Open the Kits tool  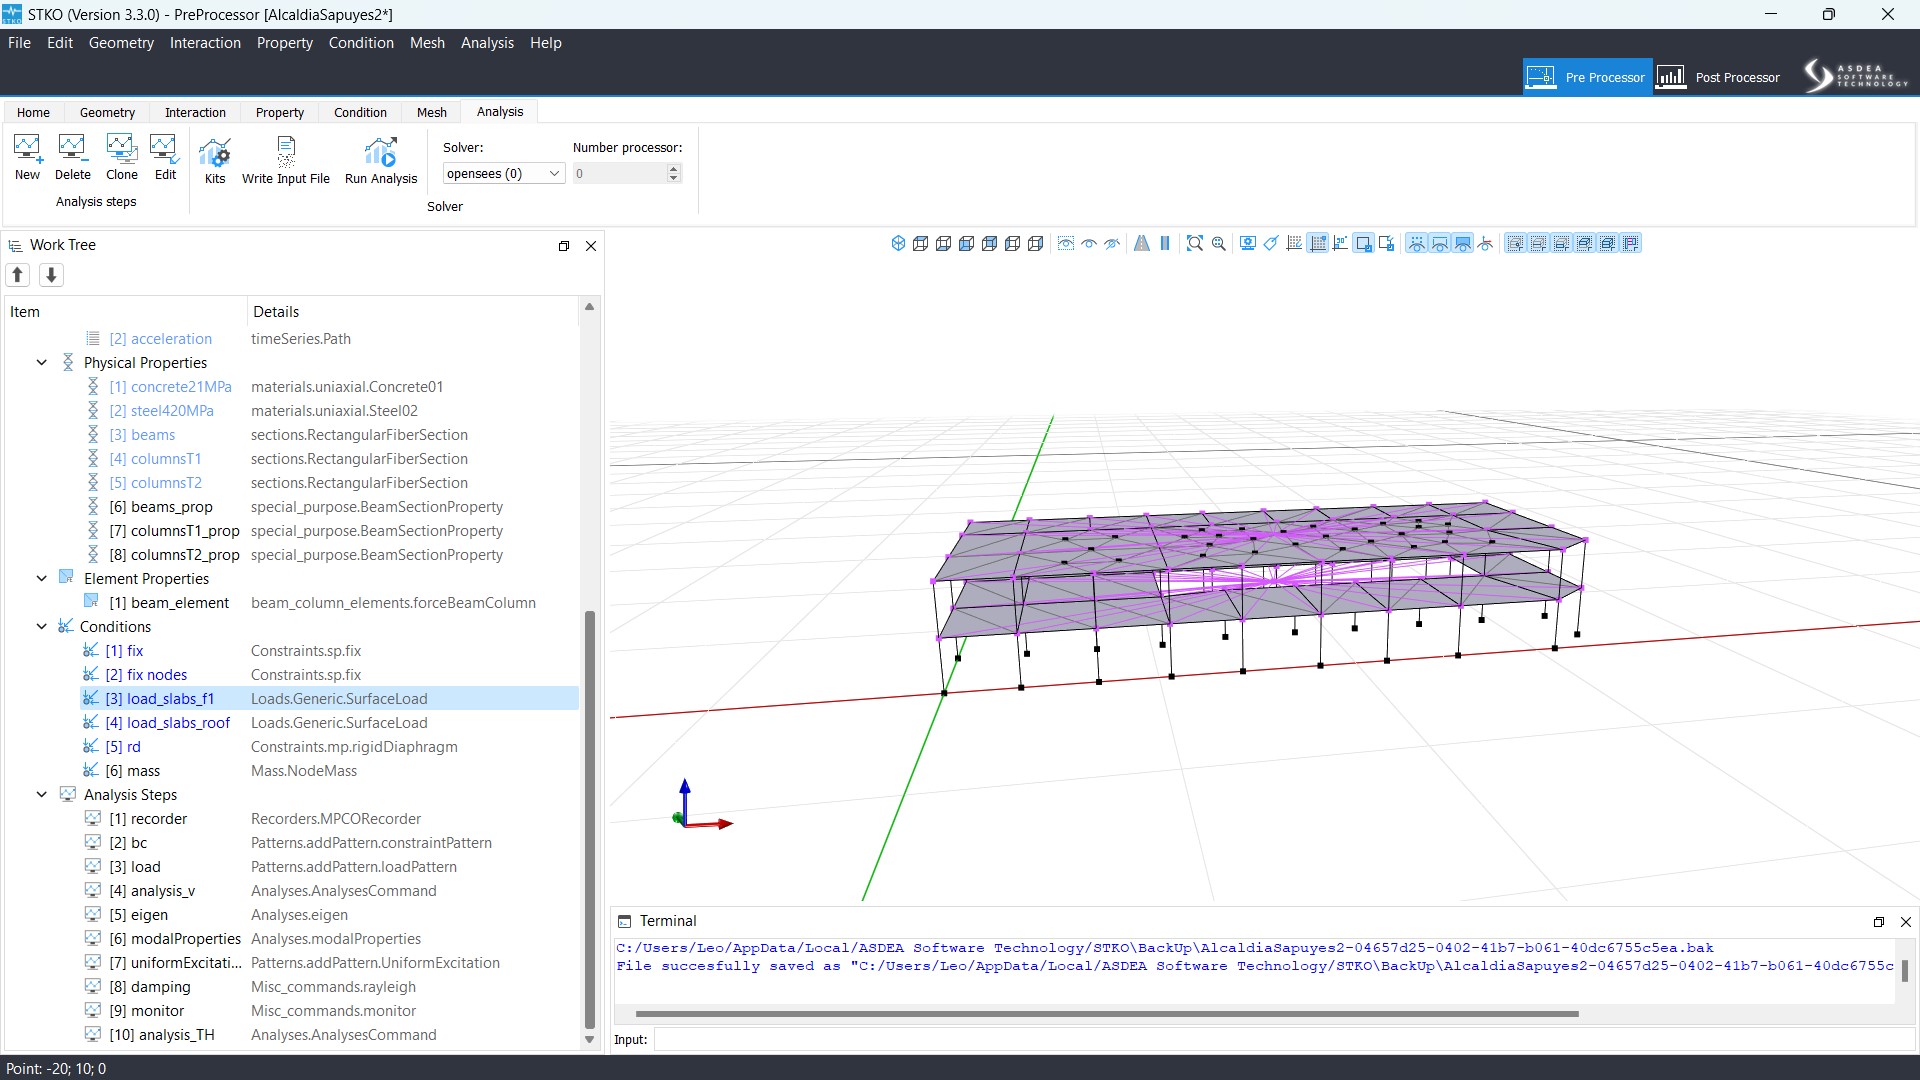(215, 161)
